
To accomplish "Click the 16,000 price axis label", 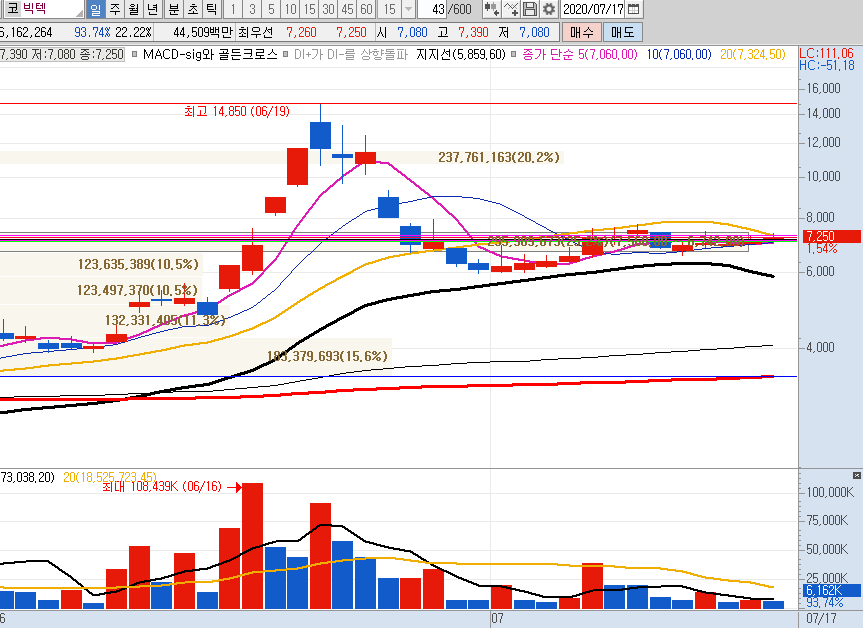I will (x=823, y=89).
